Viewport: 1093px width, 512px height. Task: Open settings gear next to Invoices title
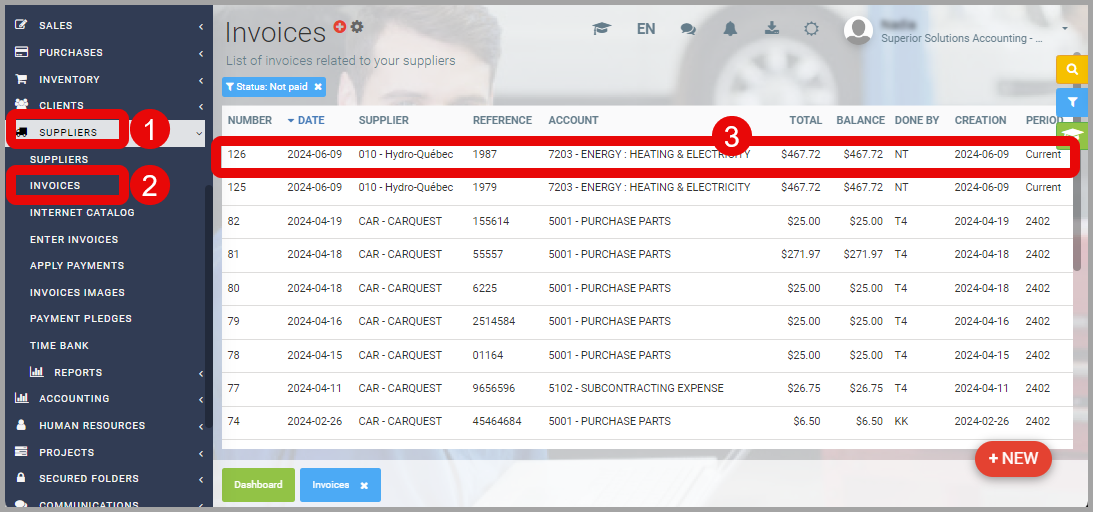tap(357, 27)
